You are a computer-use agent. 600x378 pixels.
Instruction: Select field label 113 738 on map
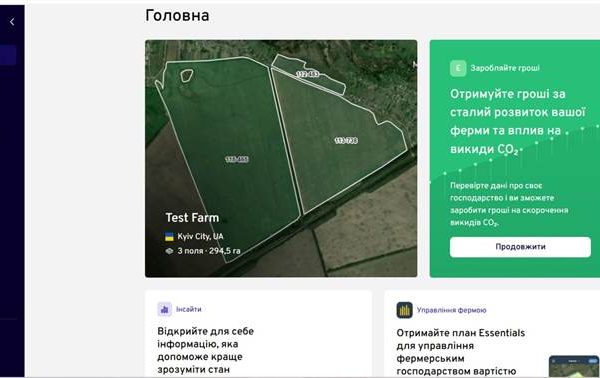346,140
